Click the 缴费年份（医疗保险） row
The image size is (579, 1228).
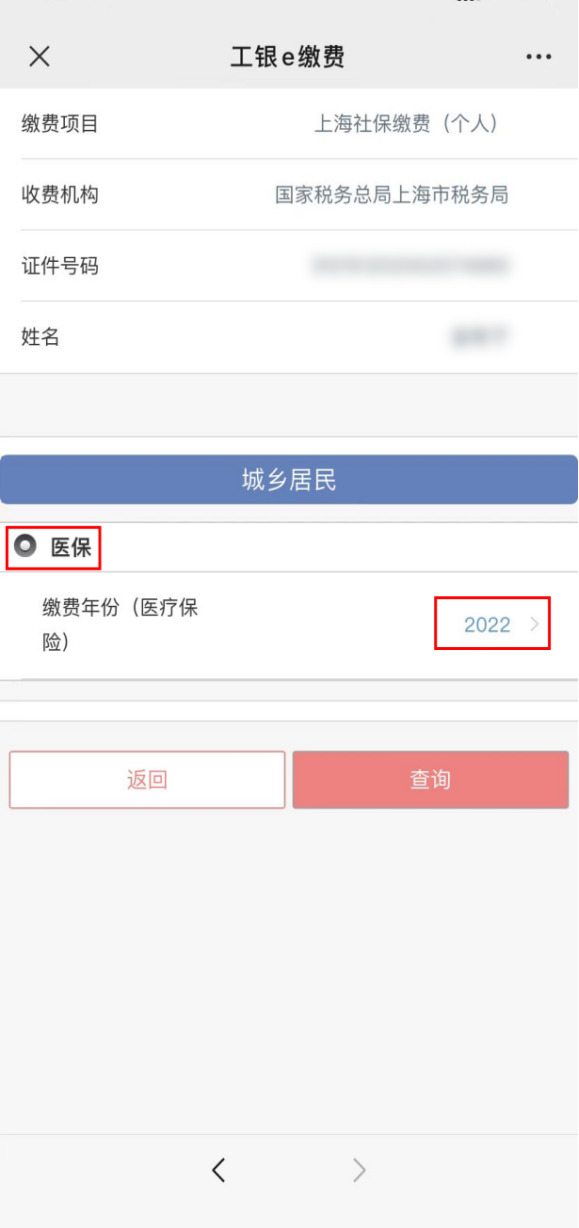[x=289, y=625]
